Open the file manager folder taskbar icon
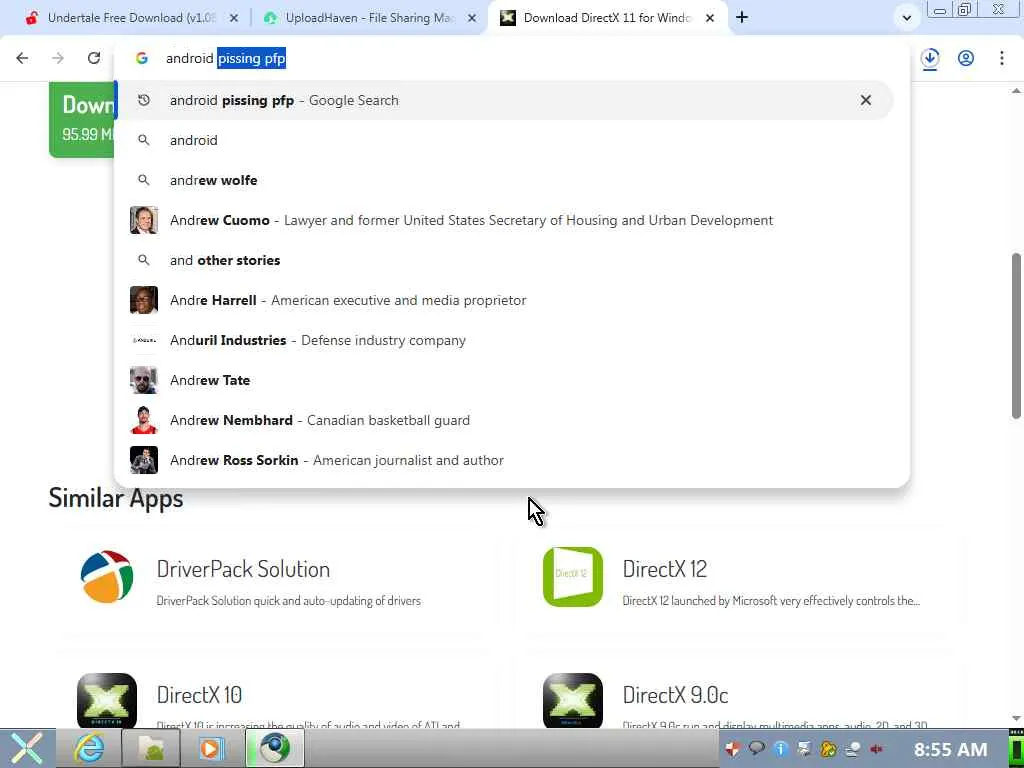This screenshot has width=1024, height=768. [150, 748]
